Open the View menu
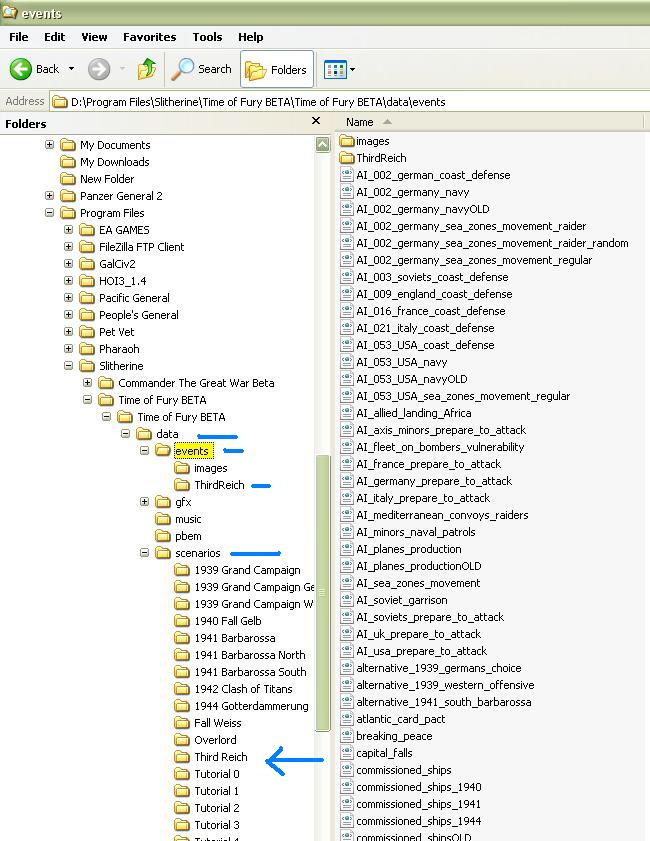The height and width of the screenshot is (841, 650). [x=94, y=37]
